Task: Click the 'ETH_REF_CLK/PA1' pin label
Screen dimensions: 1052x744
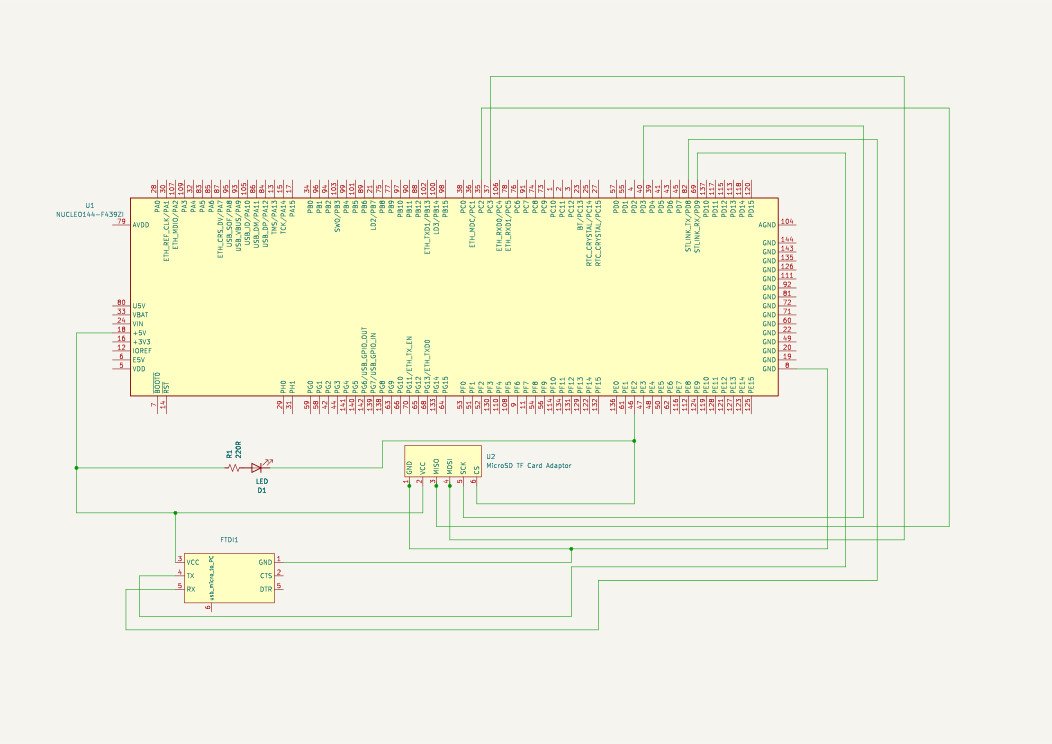Action: tap(166, 230)
